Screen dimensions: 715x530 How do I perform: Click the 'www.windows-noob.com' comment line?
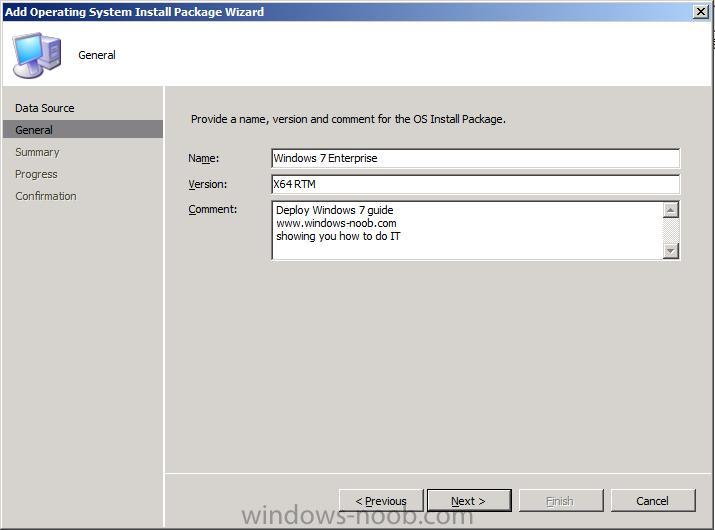(336, 223)
